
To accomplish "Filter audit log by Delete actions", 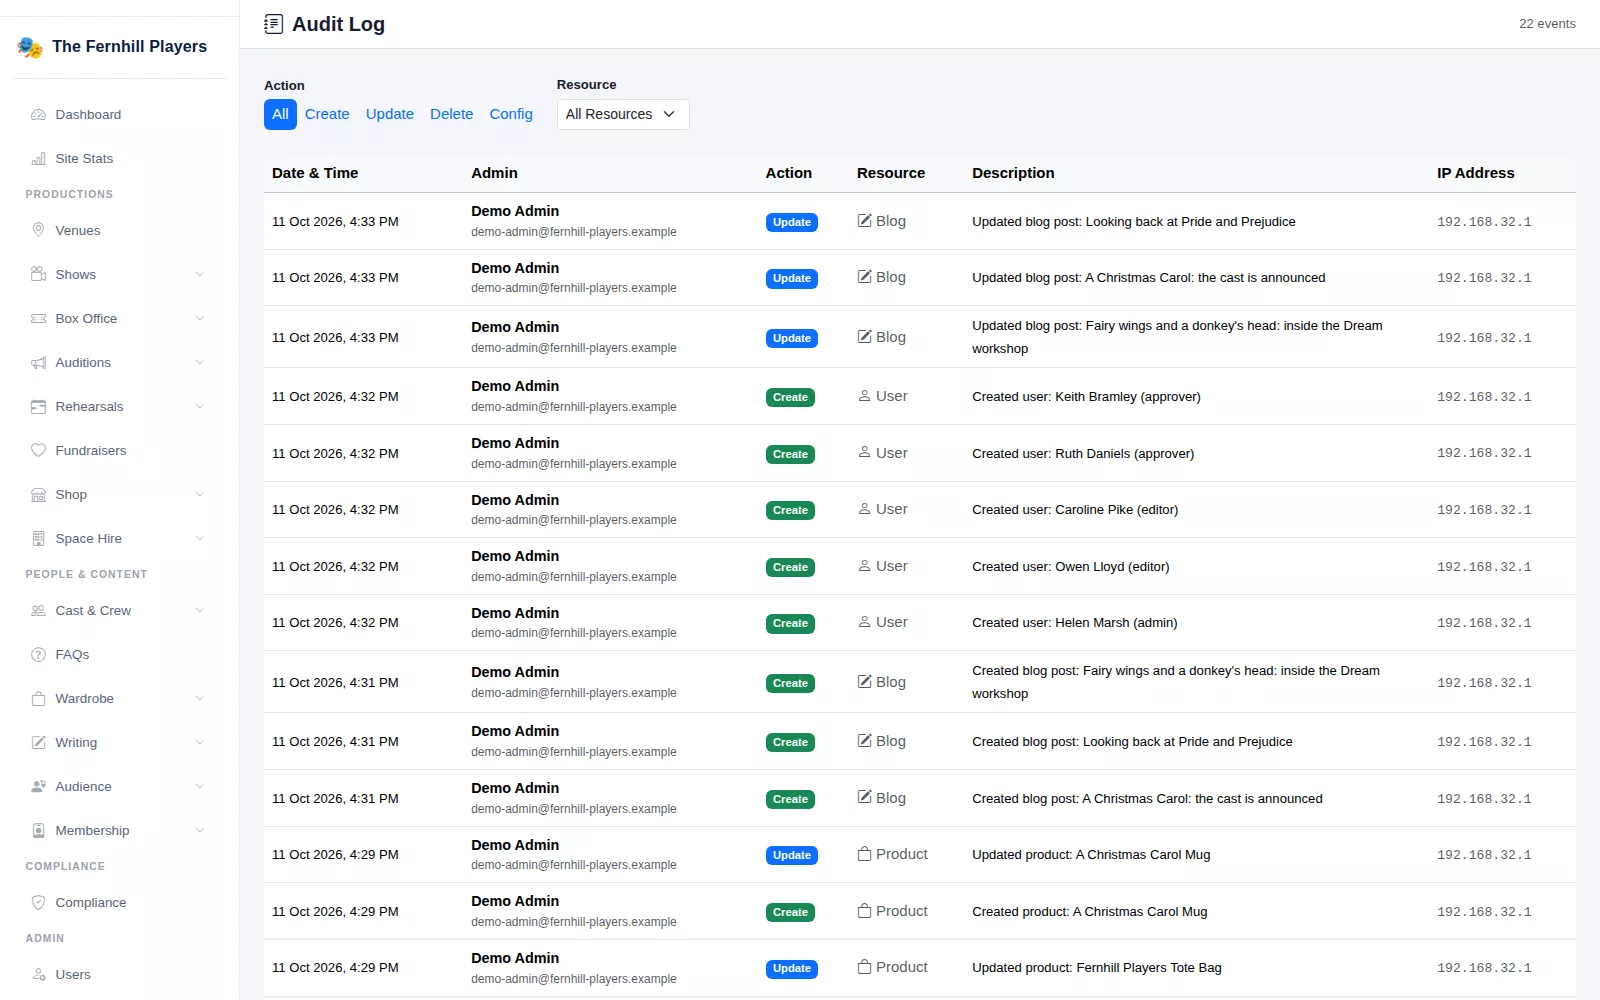I will [452, 114].
